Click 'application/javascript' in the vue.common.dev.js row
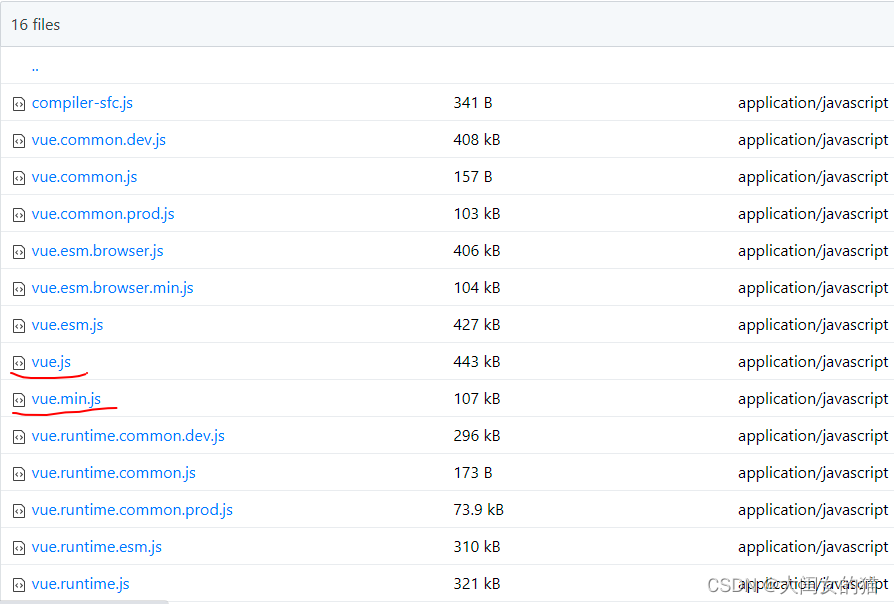This screenshot has width=894, height=604. pos(813,140)
